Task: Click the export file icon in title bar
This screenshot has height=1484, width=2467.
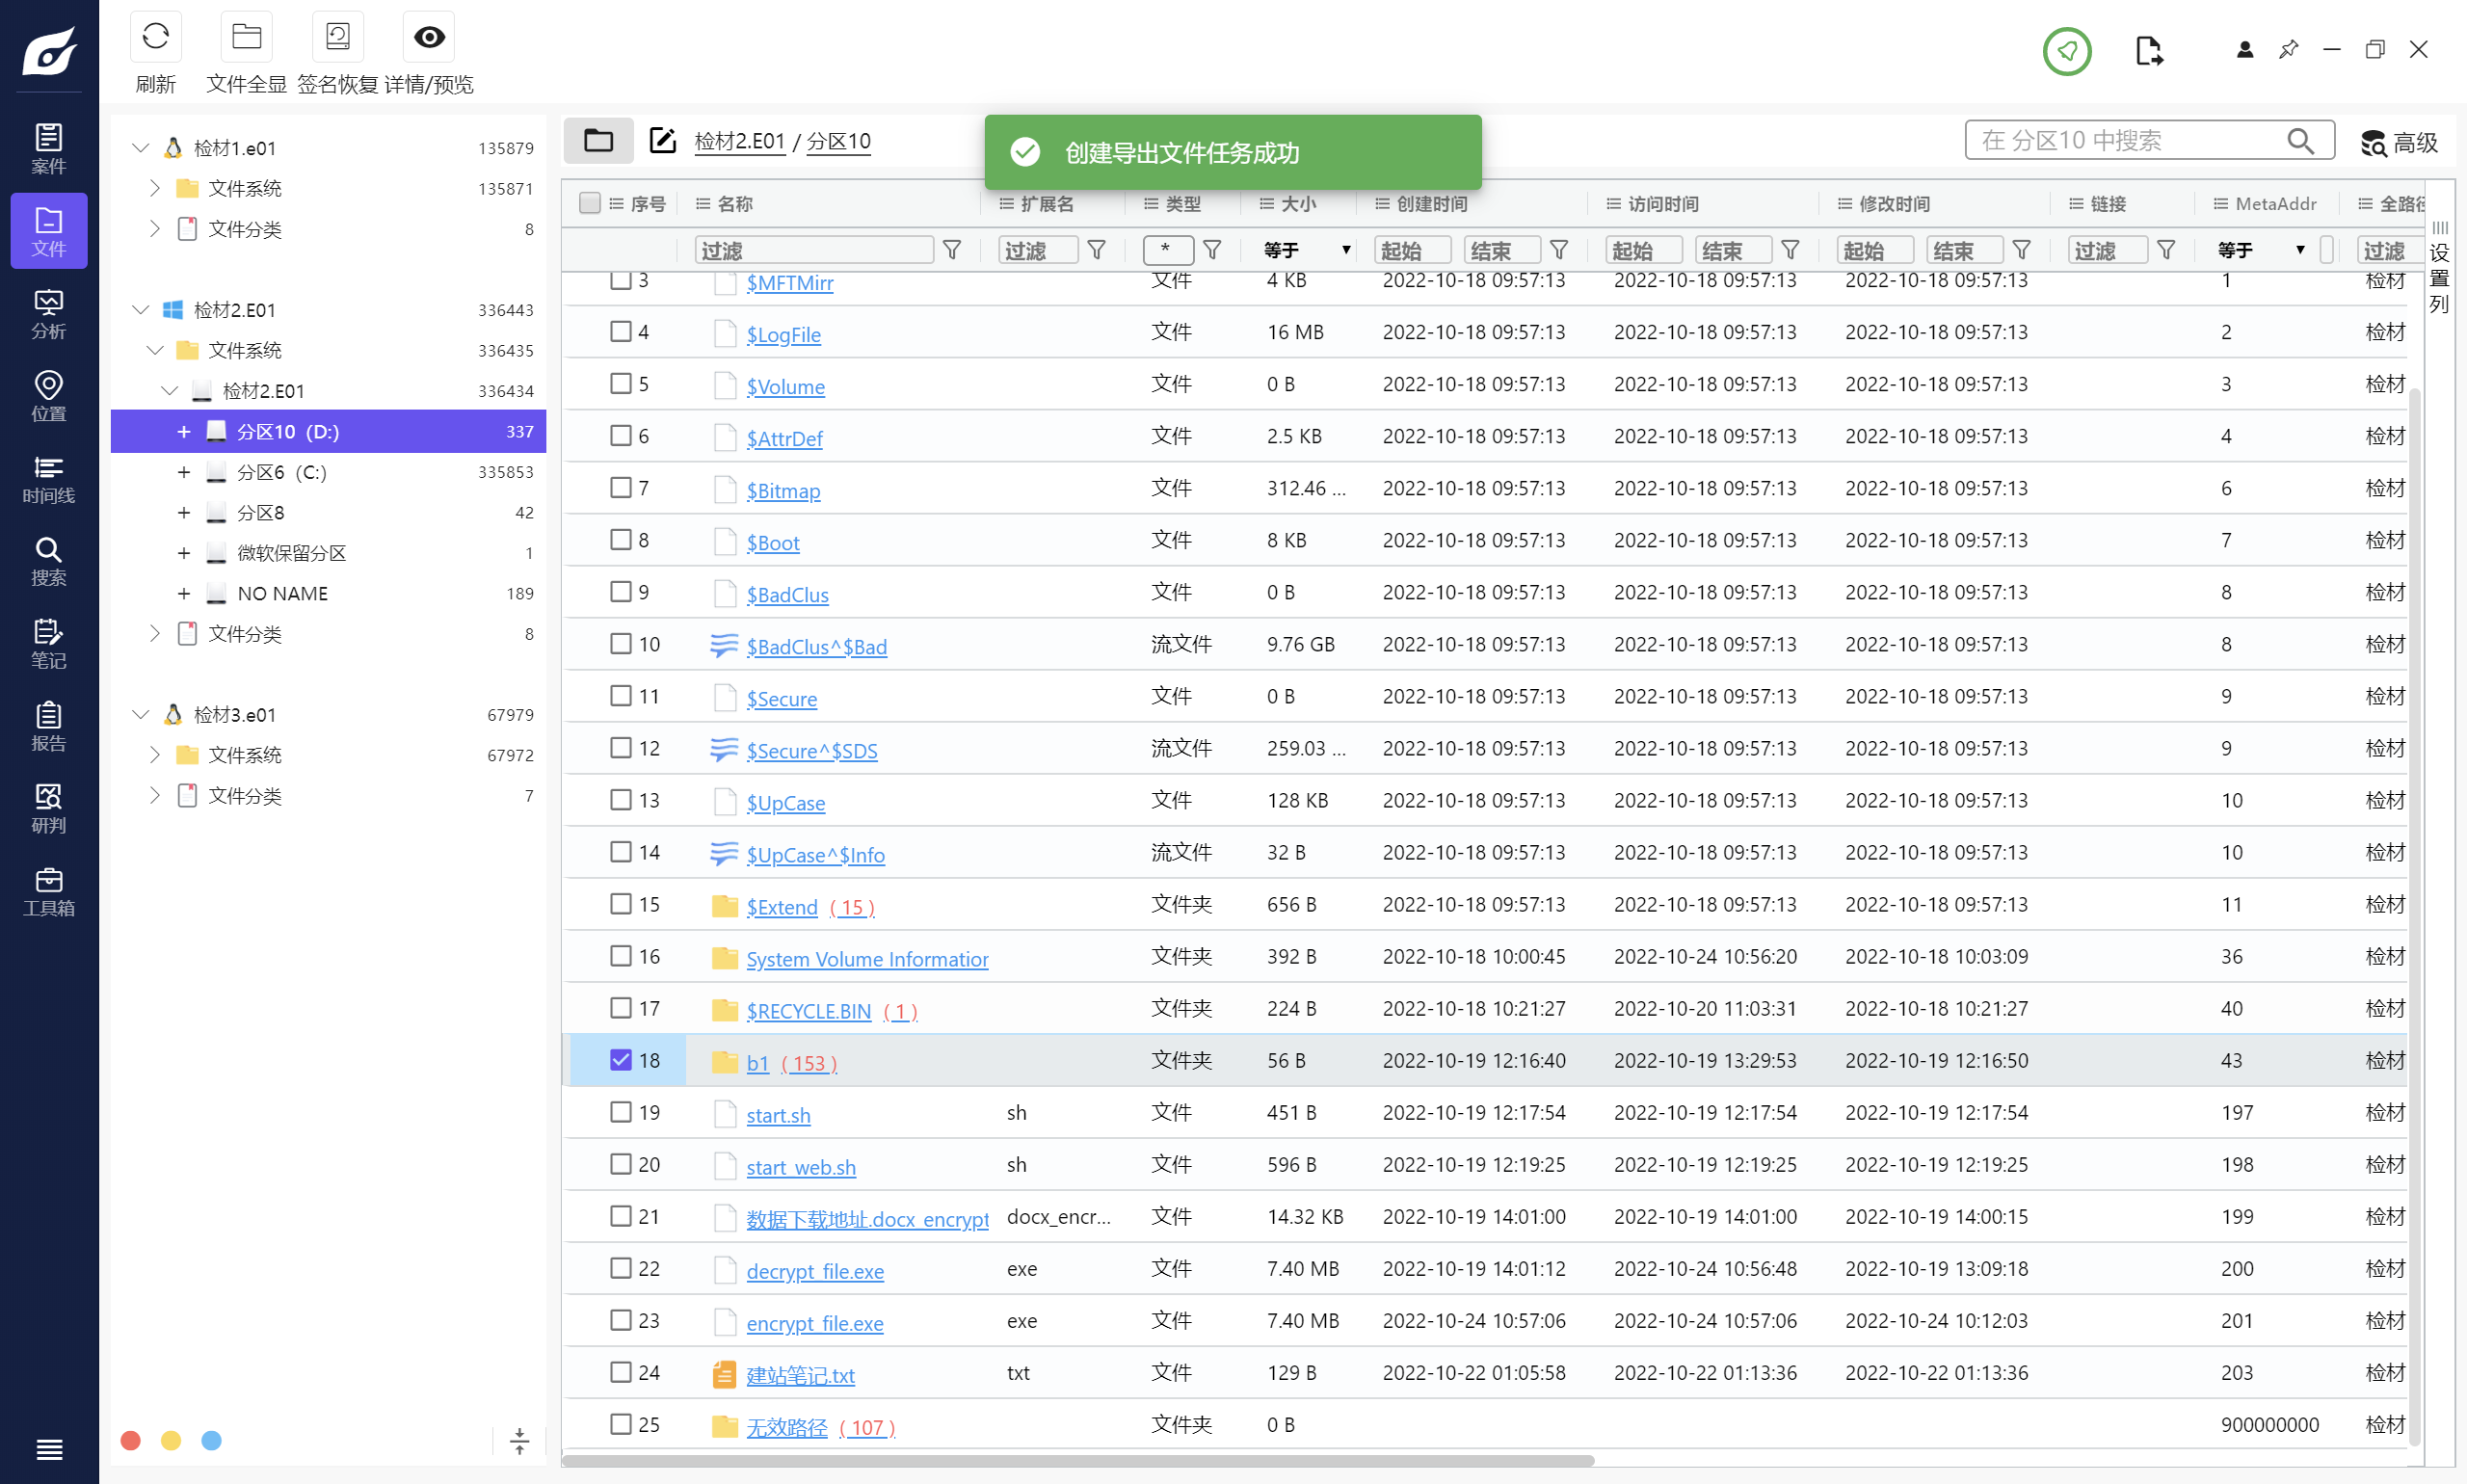Action: tap(2149, 50)
